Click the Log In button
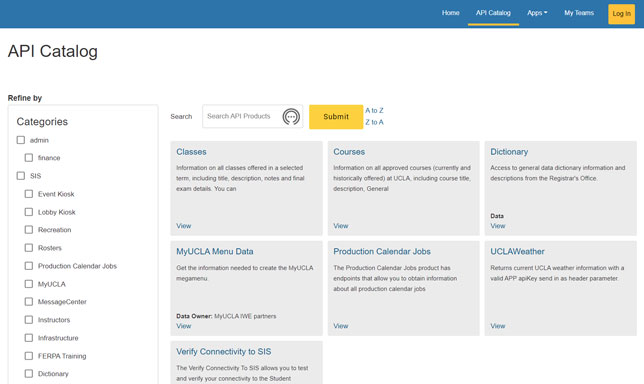 tap(621, 14)
